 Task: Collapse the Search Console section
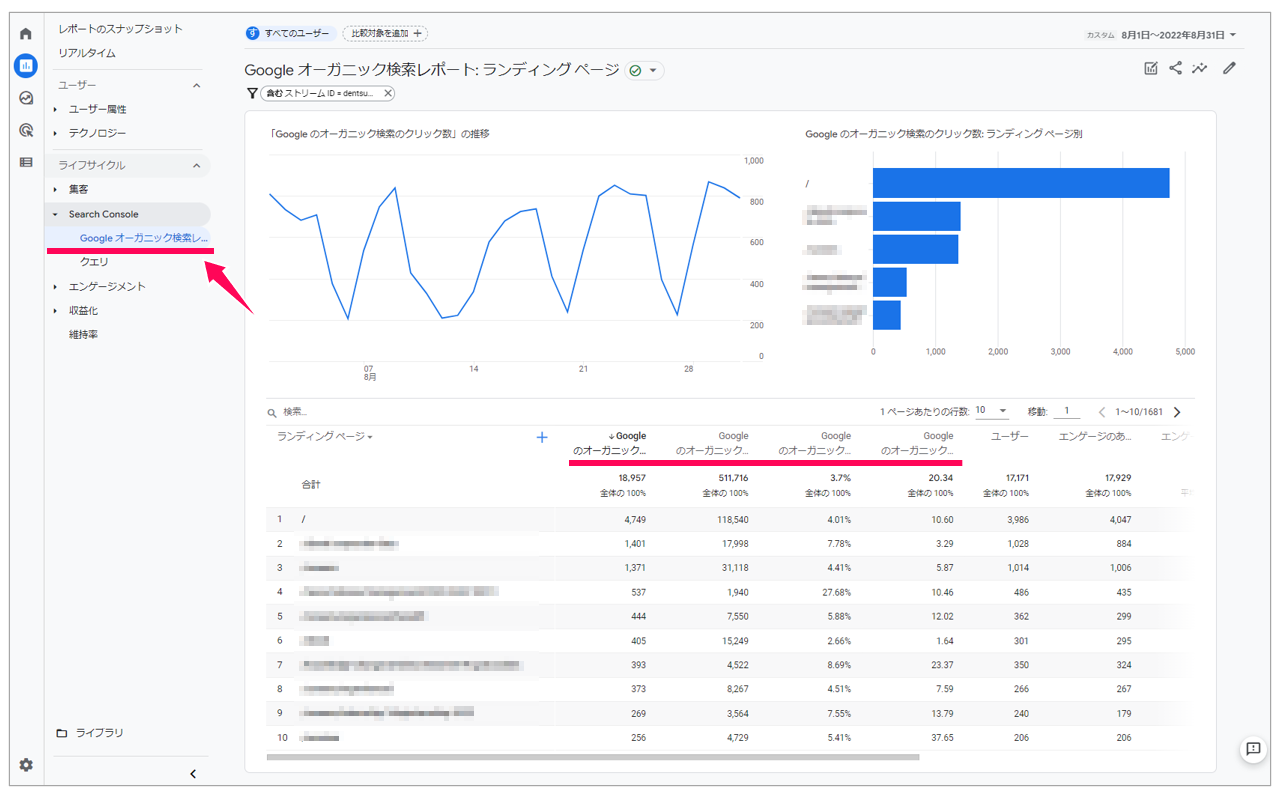56,214
